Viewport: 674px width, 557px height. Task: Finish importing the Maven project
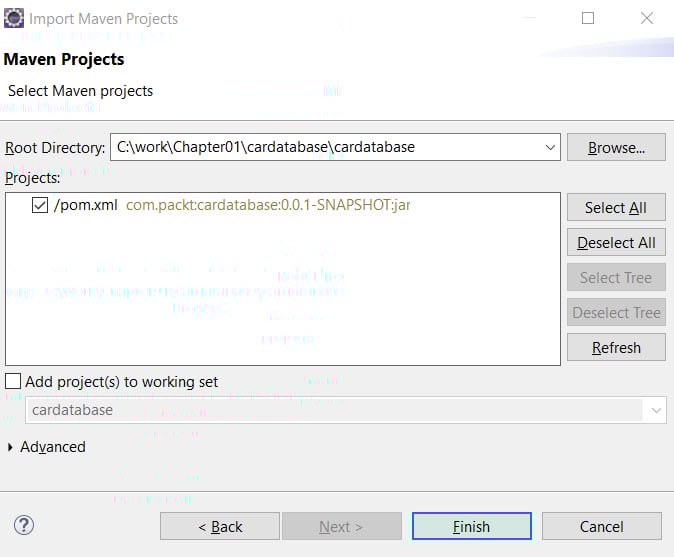pos(472,526)
